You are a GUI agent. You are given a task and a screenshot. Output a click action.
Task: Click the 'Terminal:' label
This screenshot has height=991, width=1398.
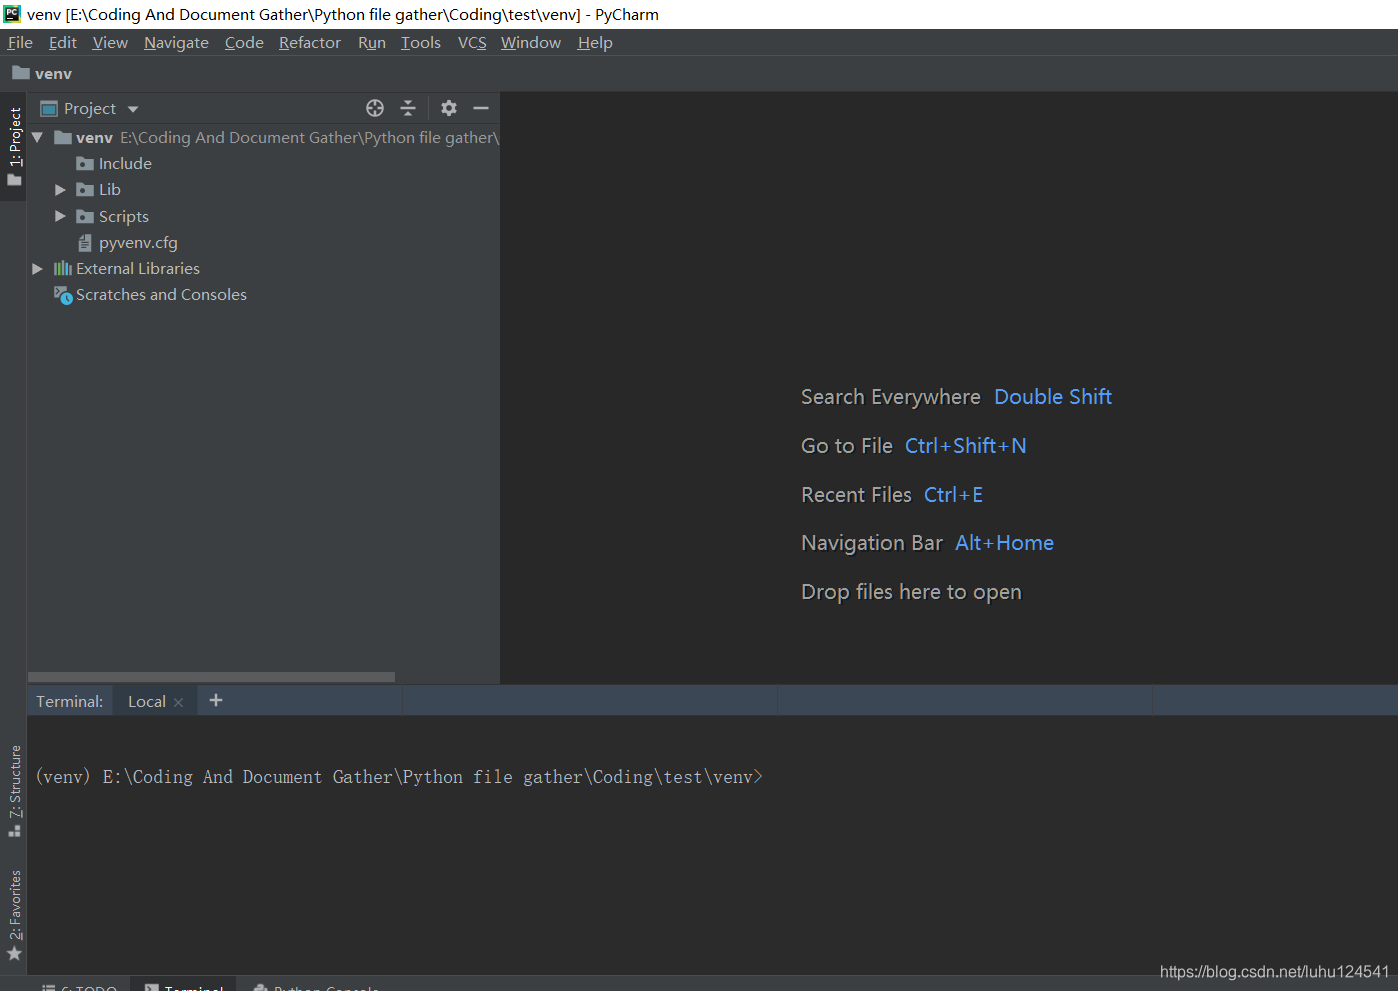tap(70, 702)
